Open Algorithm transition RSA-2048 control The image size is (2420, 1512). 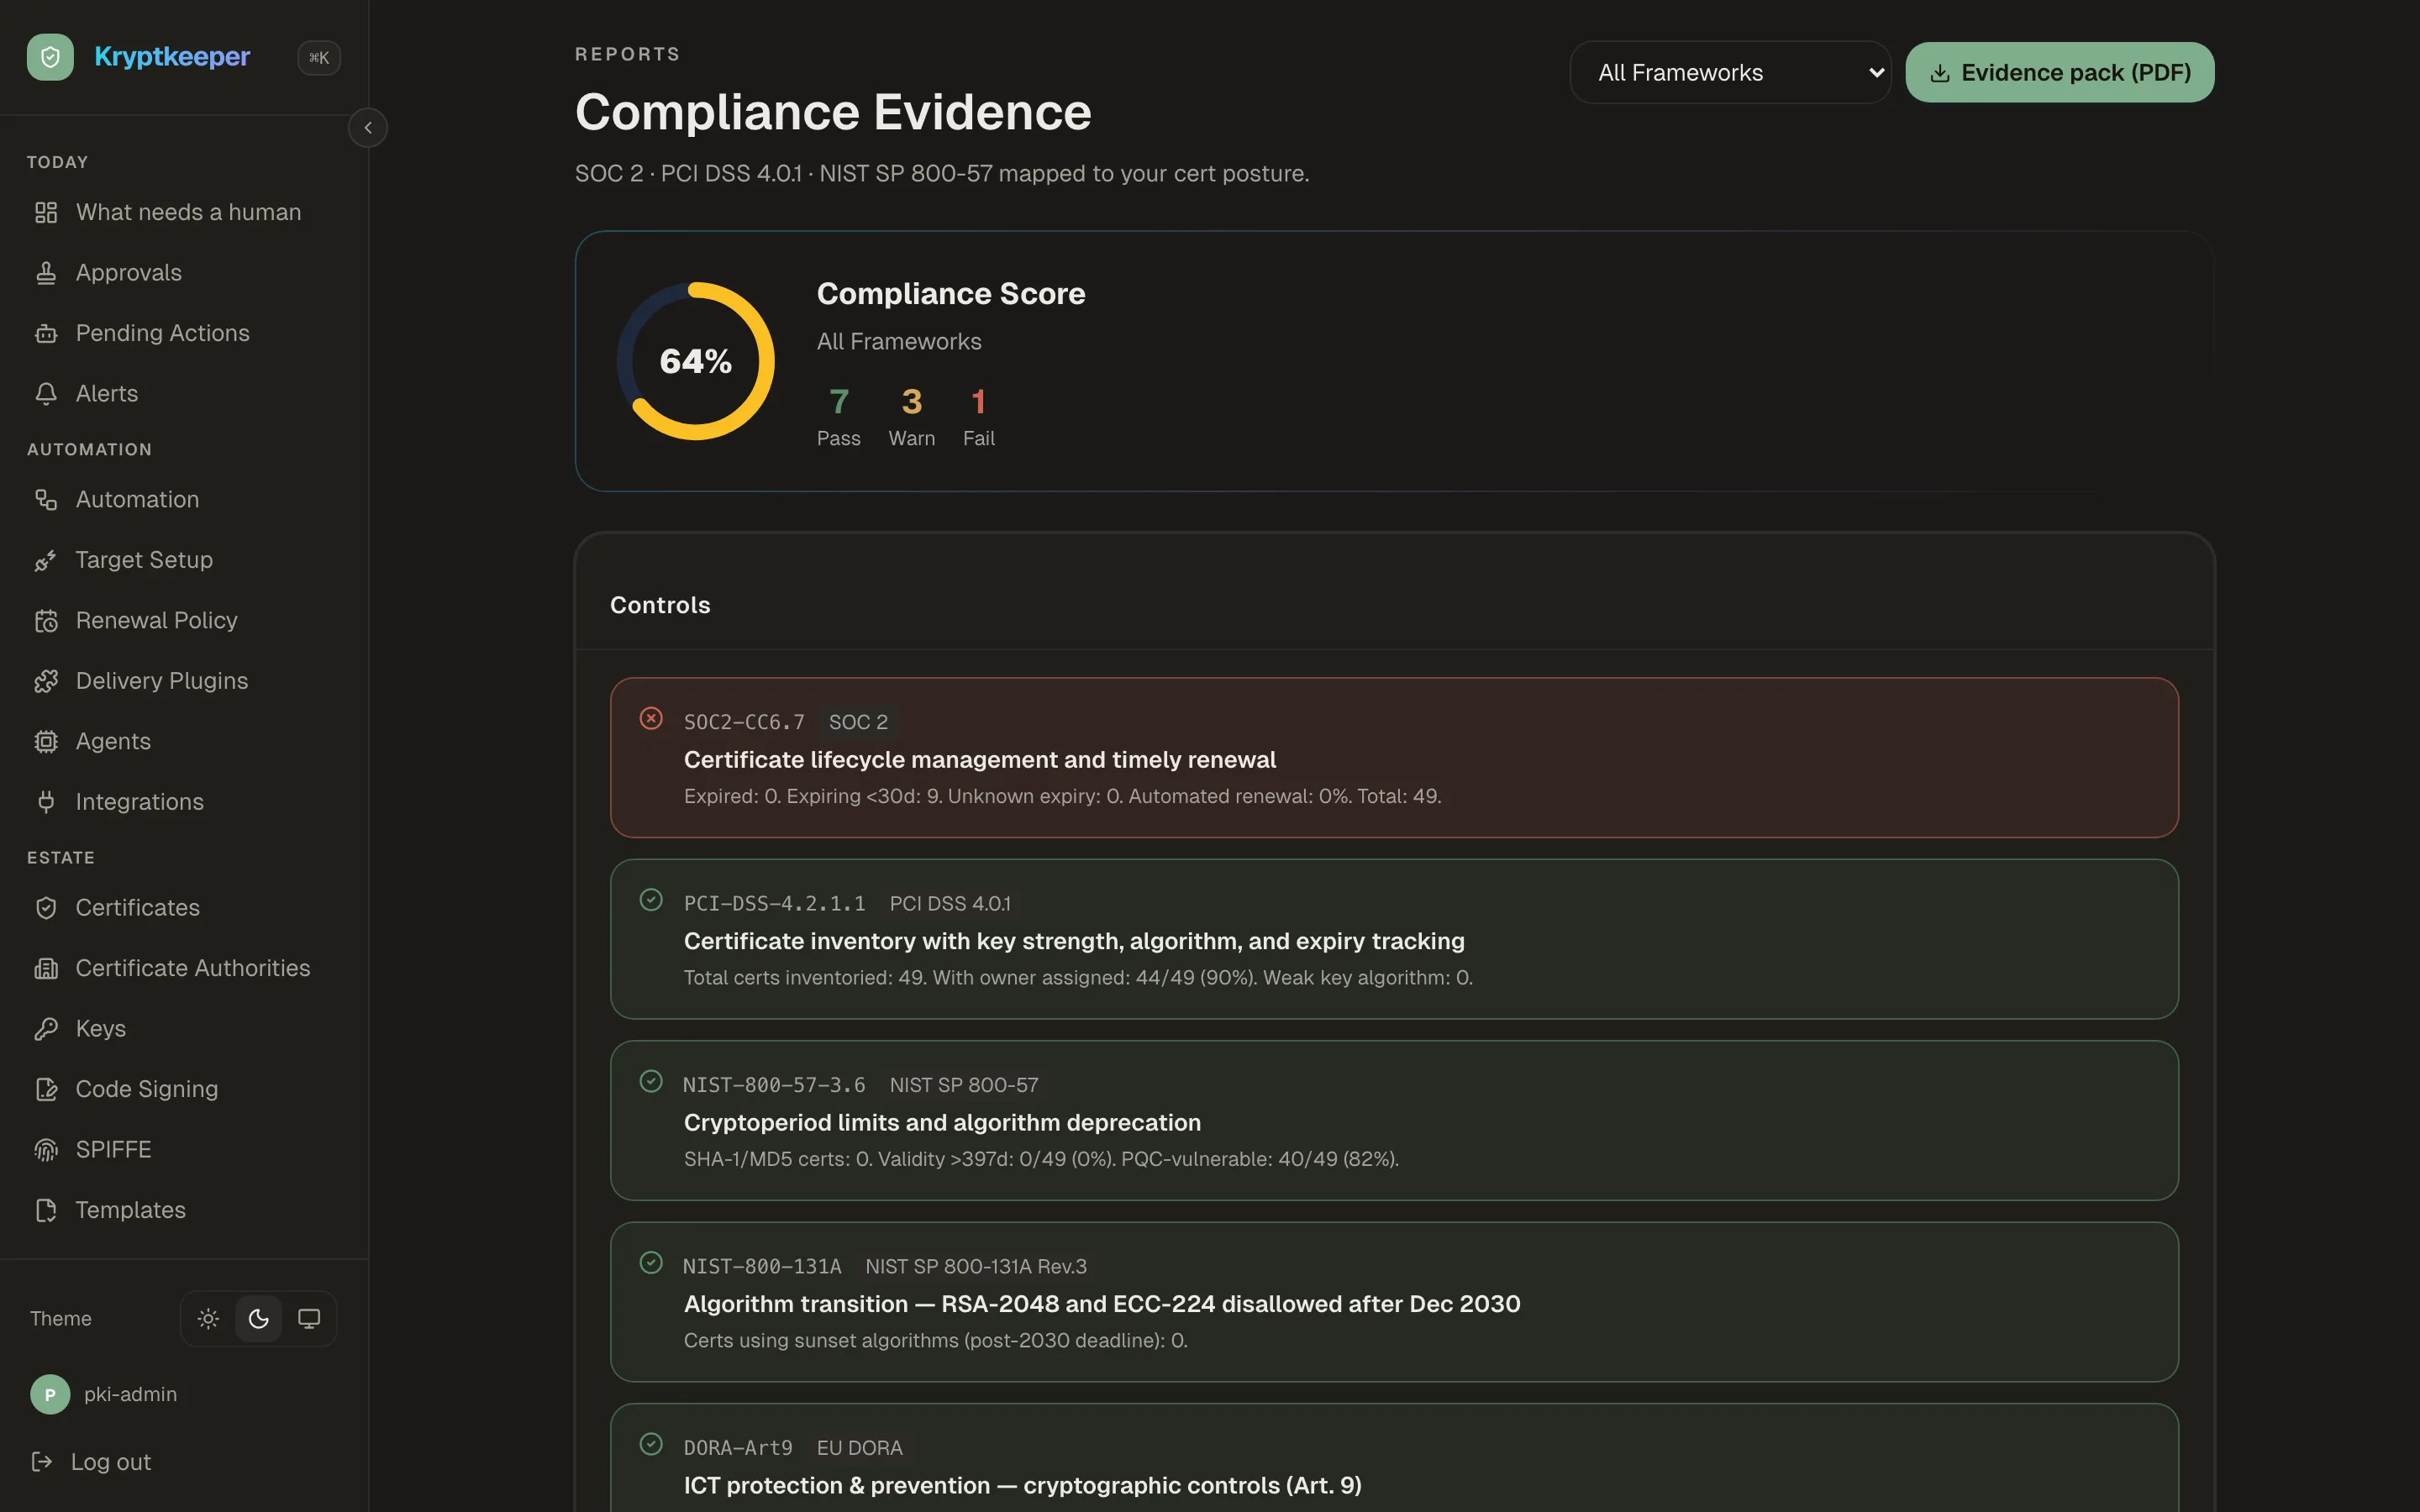tap(1394, 1302)
